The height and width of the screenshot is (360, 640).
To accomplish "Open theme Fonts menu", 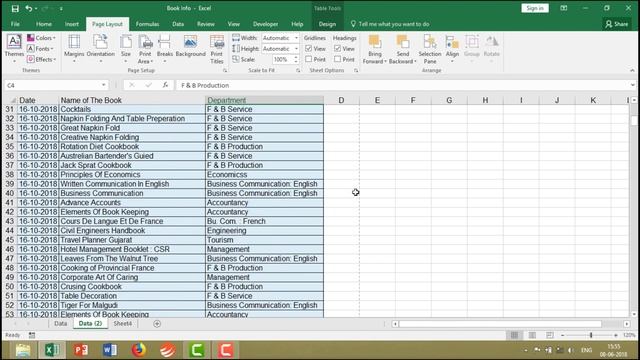I will click(40, 49).
